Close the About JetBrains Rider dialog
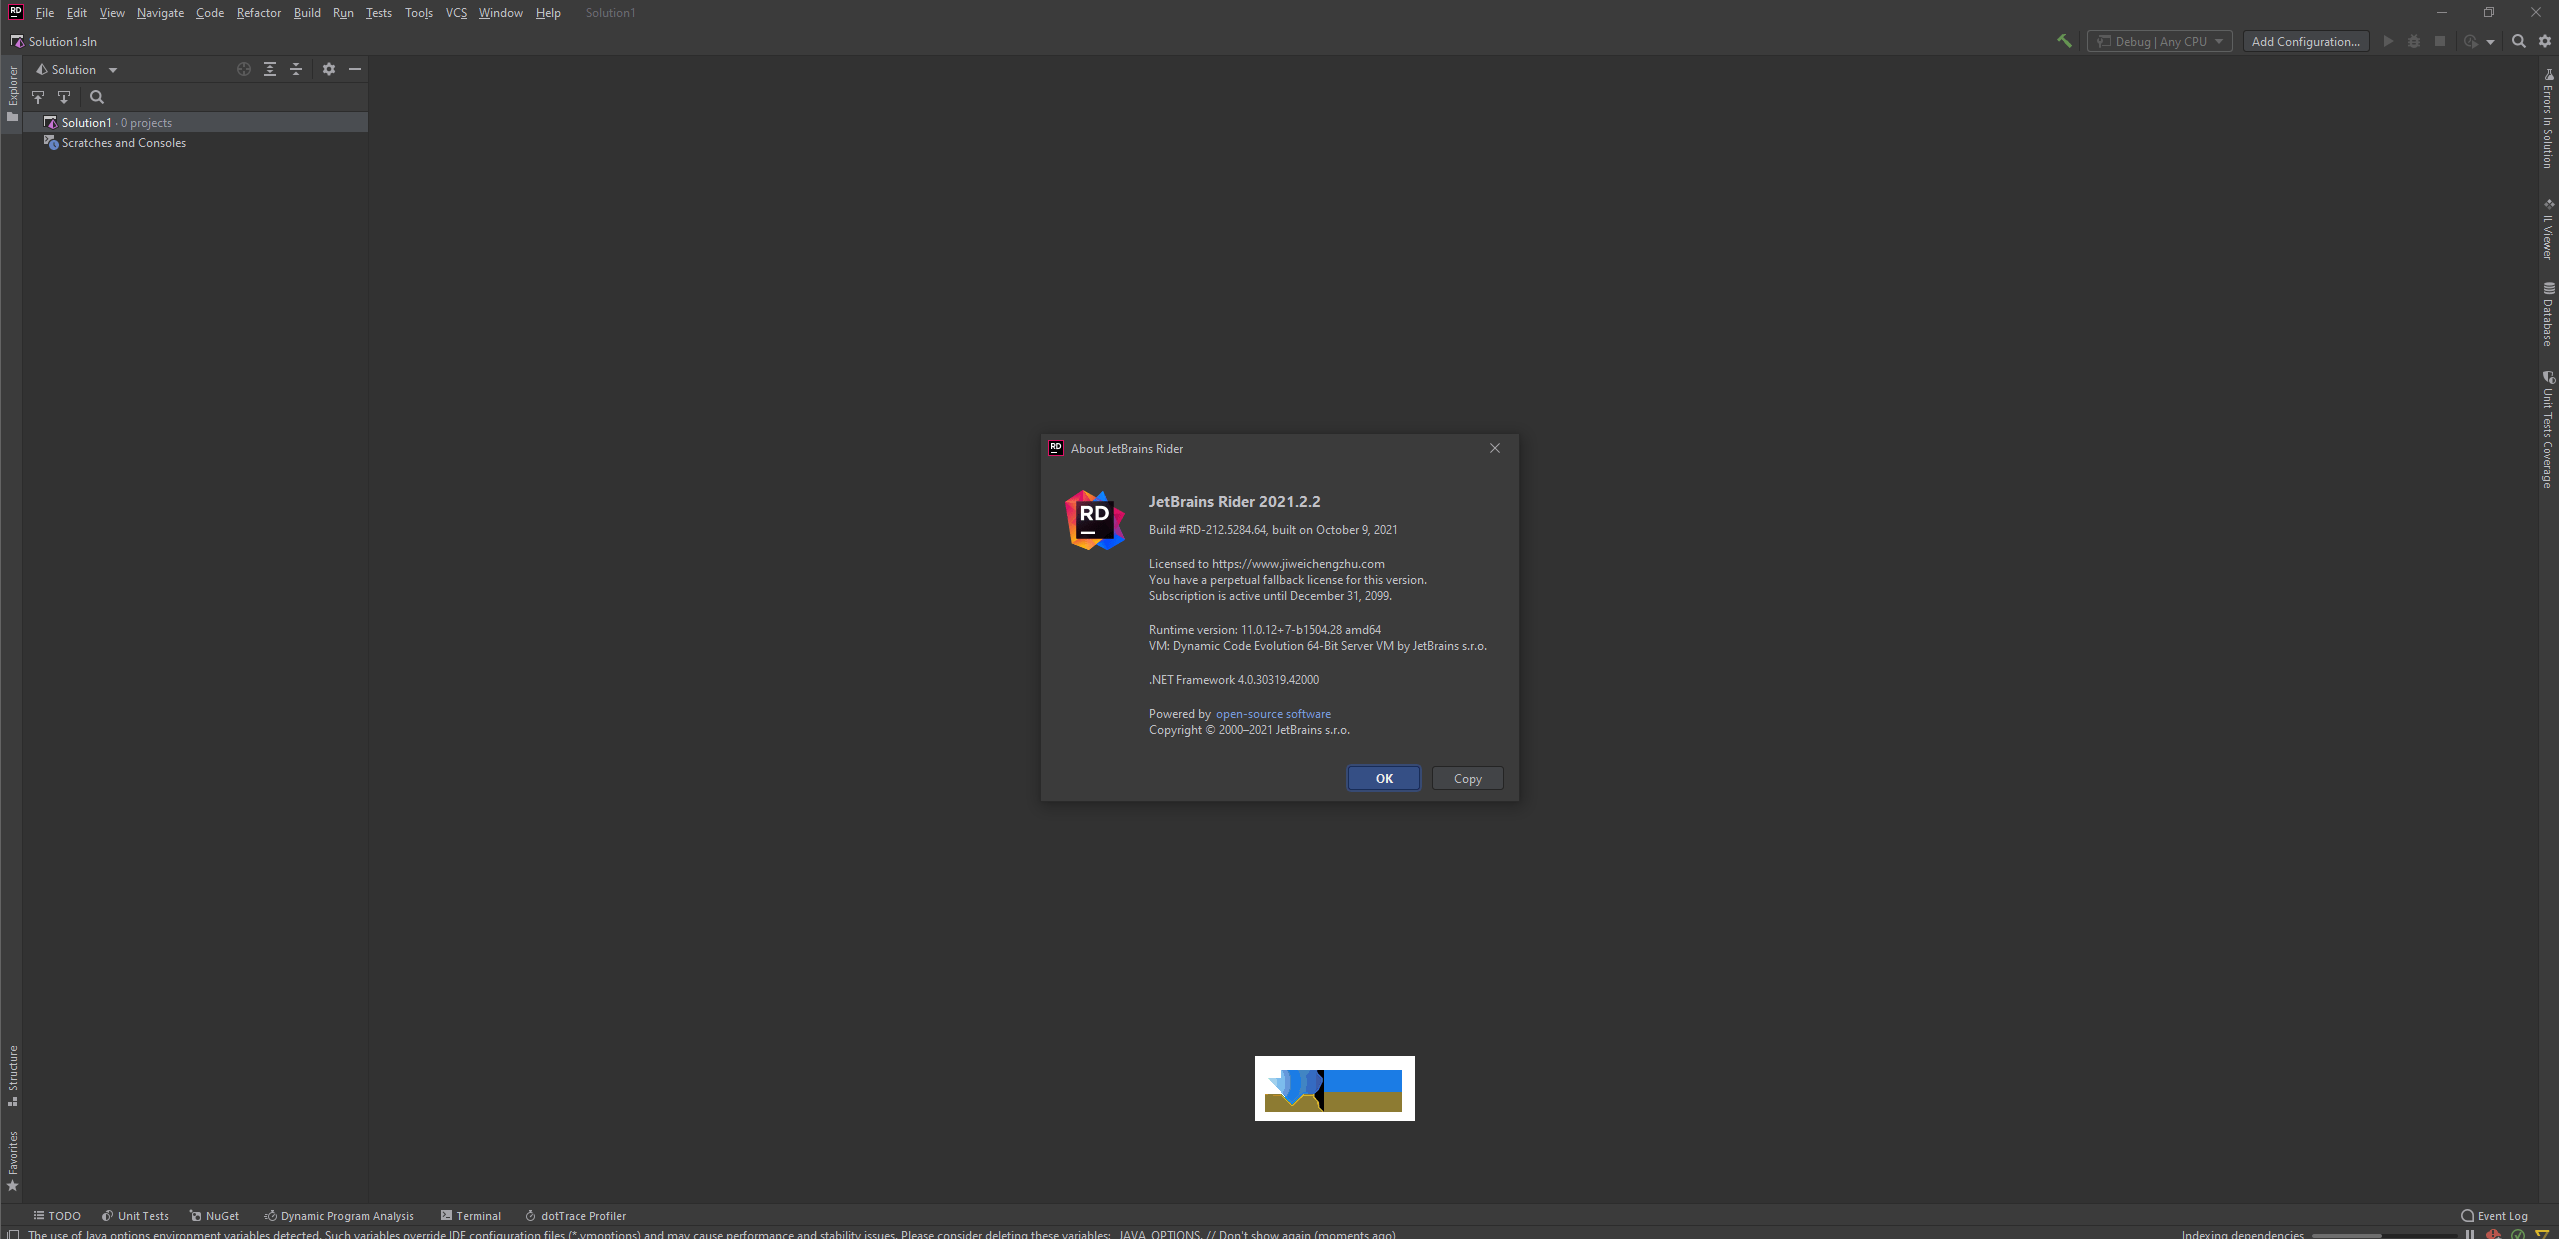This screenshot has width=2559, height=1239. pyautogui.click(x=1495, y=448)
